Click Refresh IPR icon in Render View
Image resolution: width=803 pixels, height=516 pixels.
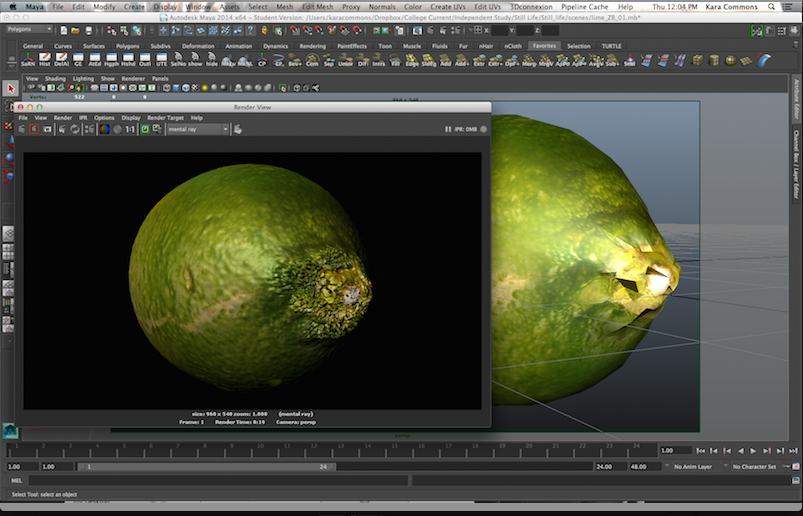pos(75,129)
